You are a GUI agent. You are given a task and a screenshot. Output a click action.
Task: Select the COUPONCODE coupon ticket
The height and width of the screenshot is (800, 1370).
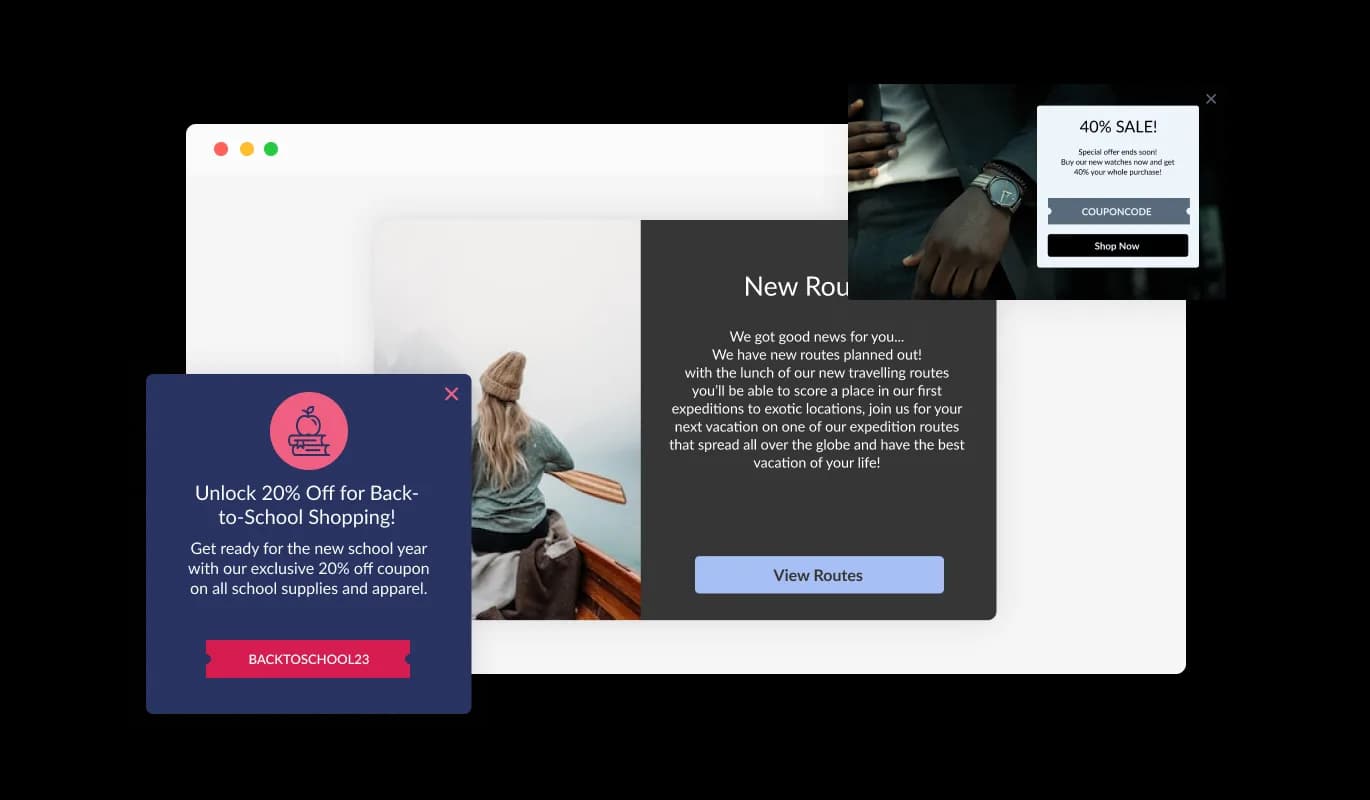point(1117,212)
